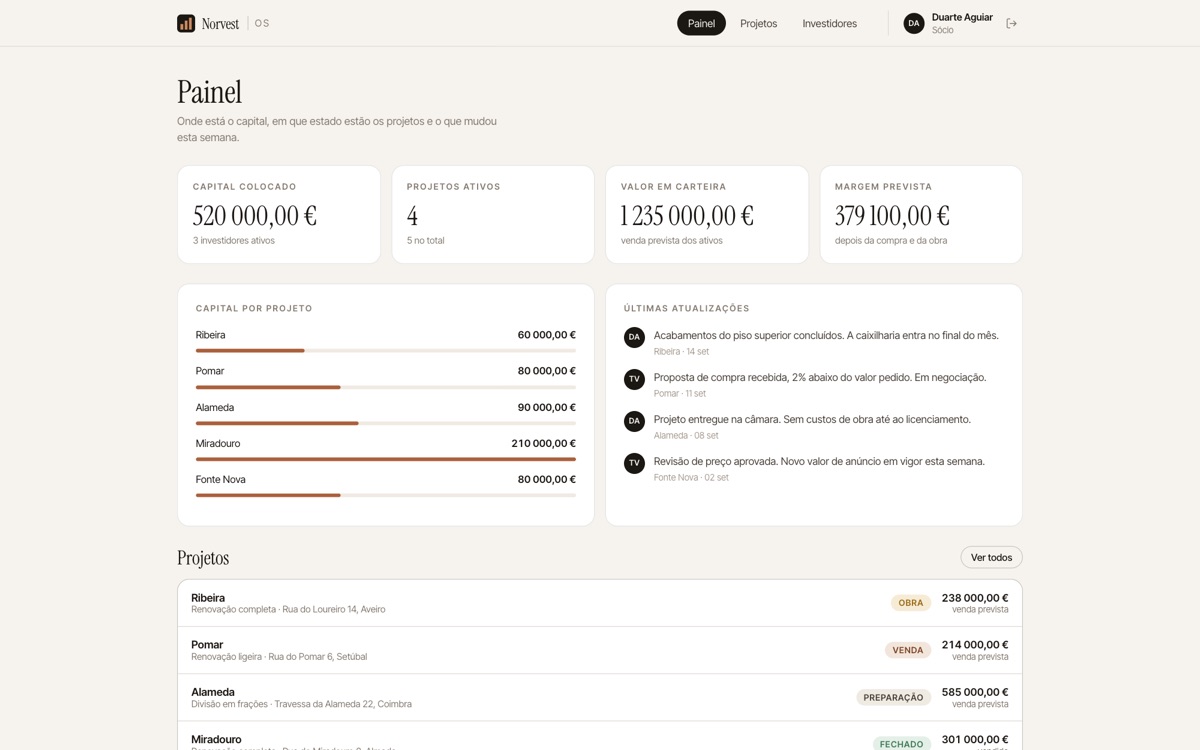1200x750 pixels.
Task: Click the FECHADO status badge
Action: [x=902, y=744]
